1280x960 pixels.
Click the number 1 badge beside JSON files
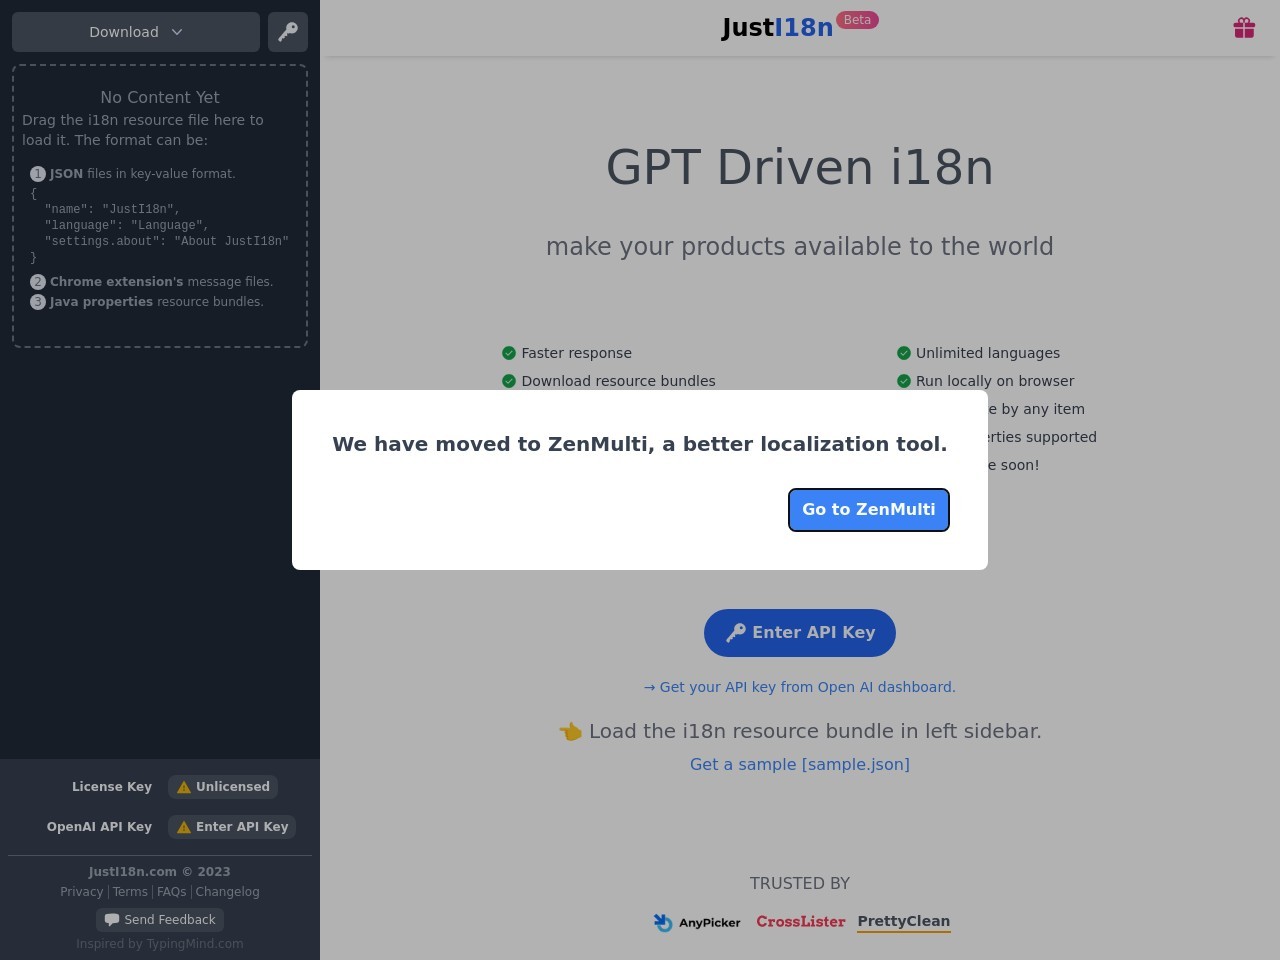point(38,174)
